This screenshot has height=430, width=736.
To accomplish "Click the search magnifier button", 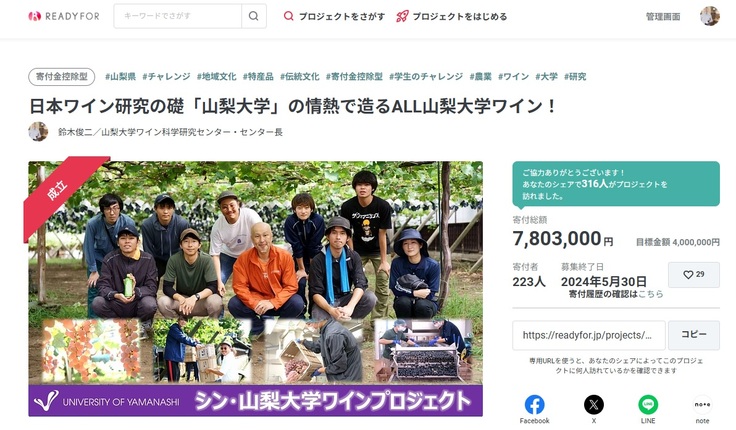I will pos(253,16).
